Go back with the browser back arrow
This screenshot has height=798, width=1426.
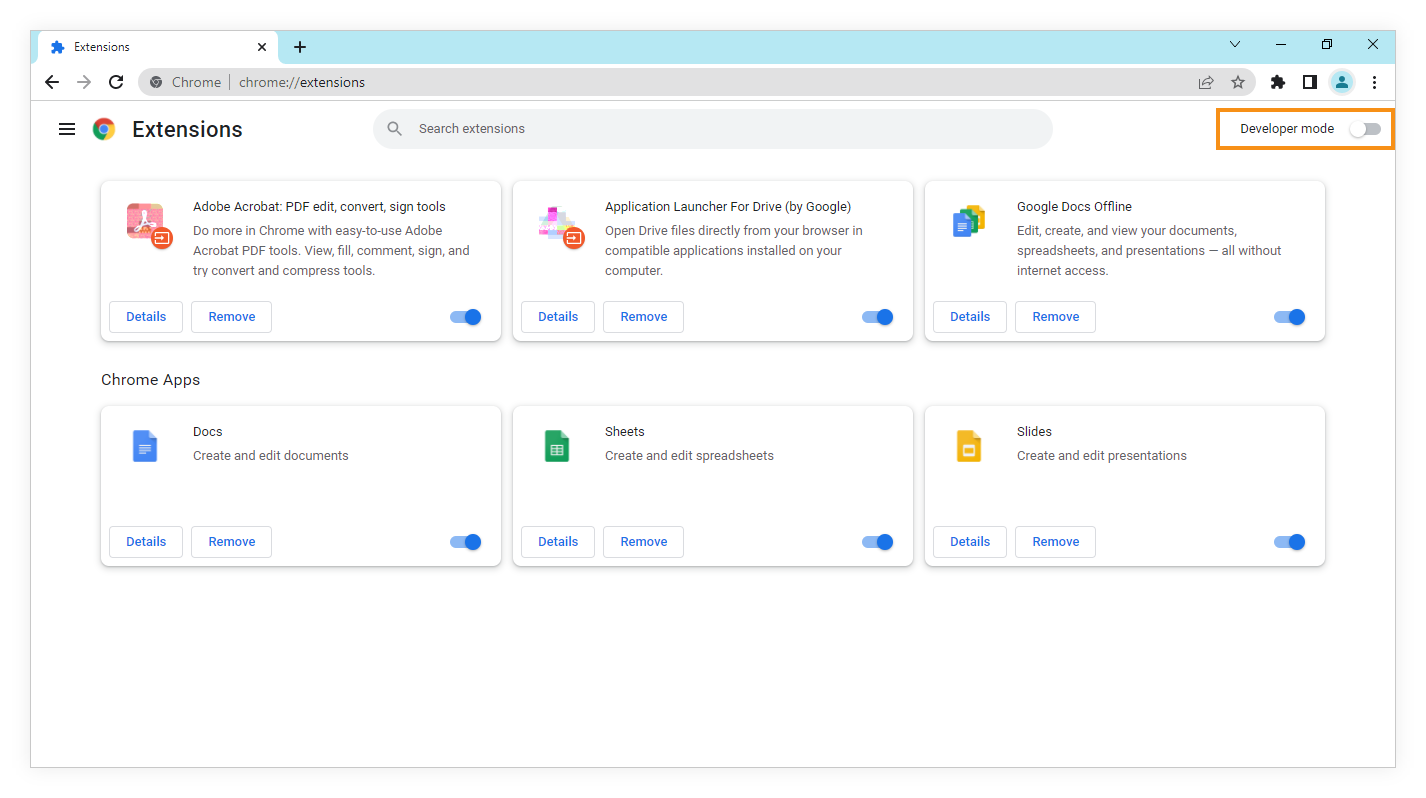click(x=52, y=82)
